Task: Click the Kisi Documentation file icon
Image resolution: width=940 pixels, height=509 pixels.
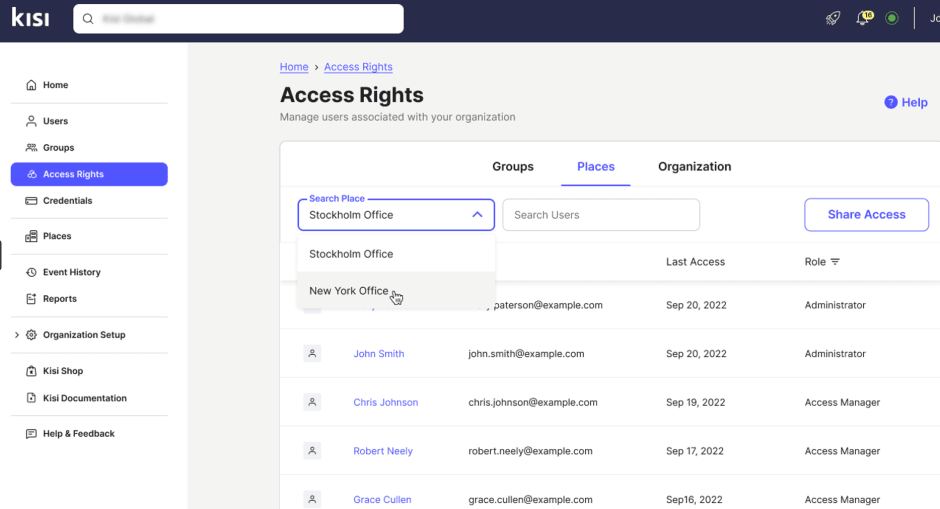Action: pos(31,398)
